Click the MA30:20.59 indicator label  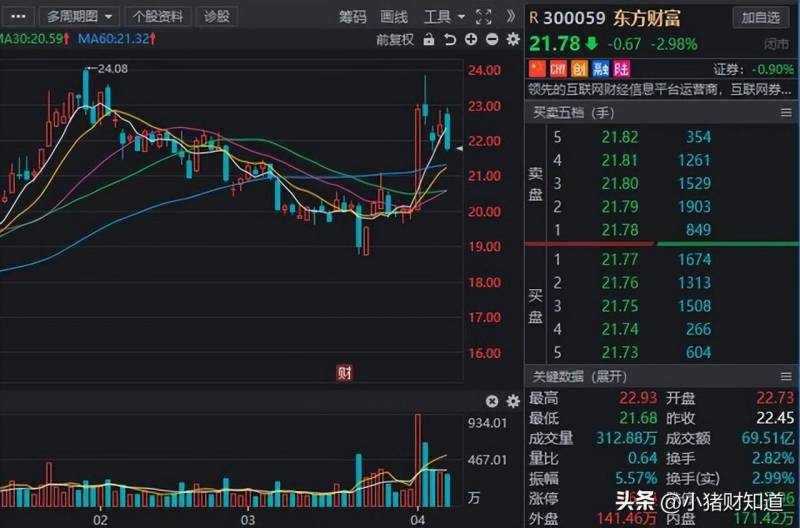35,39
